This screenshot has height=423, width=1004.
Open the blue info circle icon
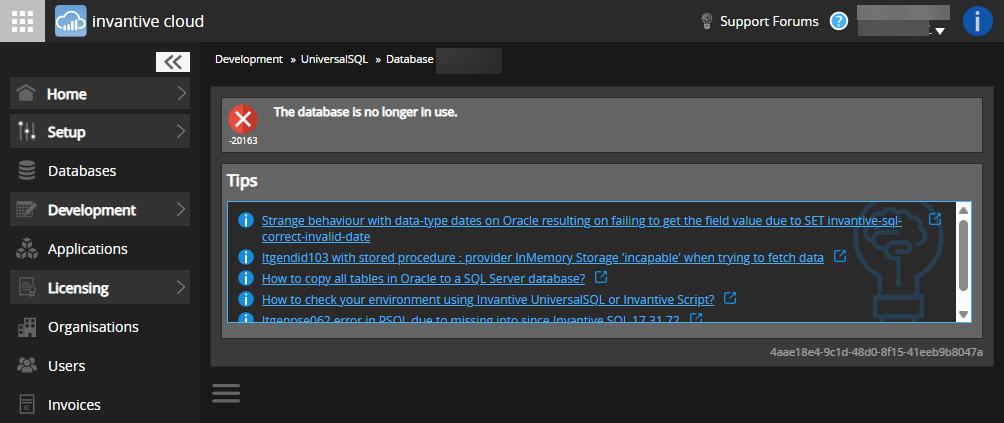click(977, 21)
